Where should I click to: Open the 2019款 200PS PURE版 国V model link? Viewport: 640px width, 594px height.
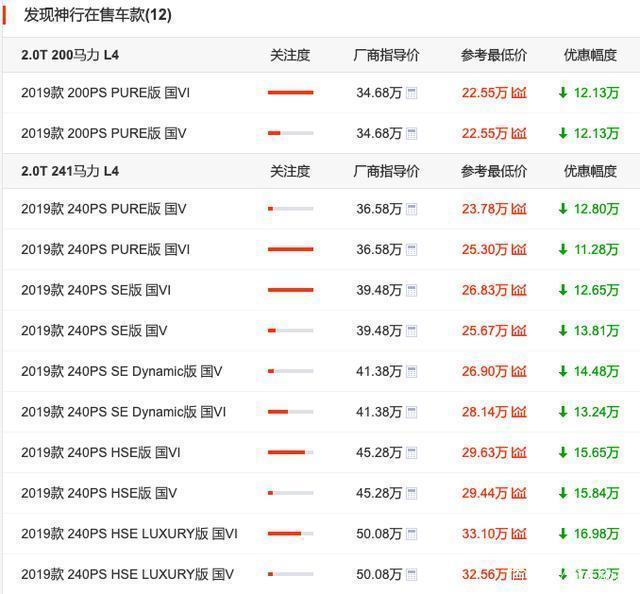tap(104, 133)
